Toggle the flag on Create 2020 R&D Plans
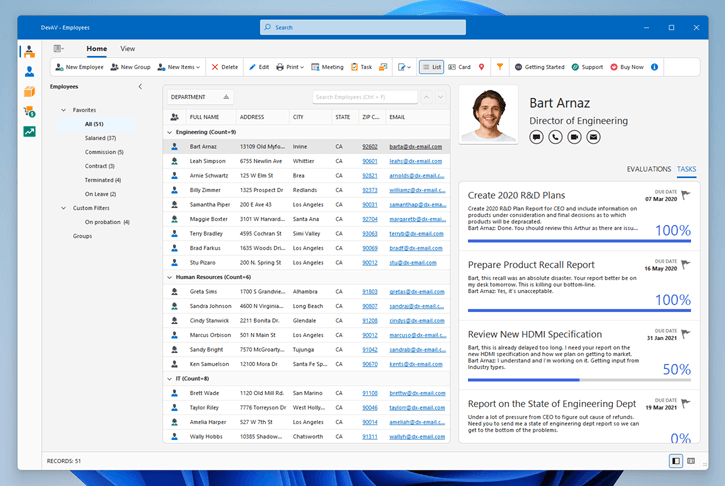The width and height of the screenshot is (725, 486). click(x=684, y=195)
